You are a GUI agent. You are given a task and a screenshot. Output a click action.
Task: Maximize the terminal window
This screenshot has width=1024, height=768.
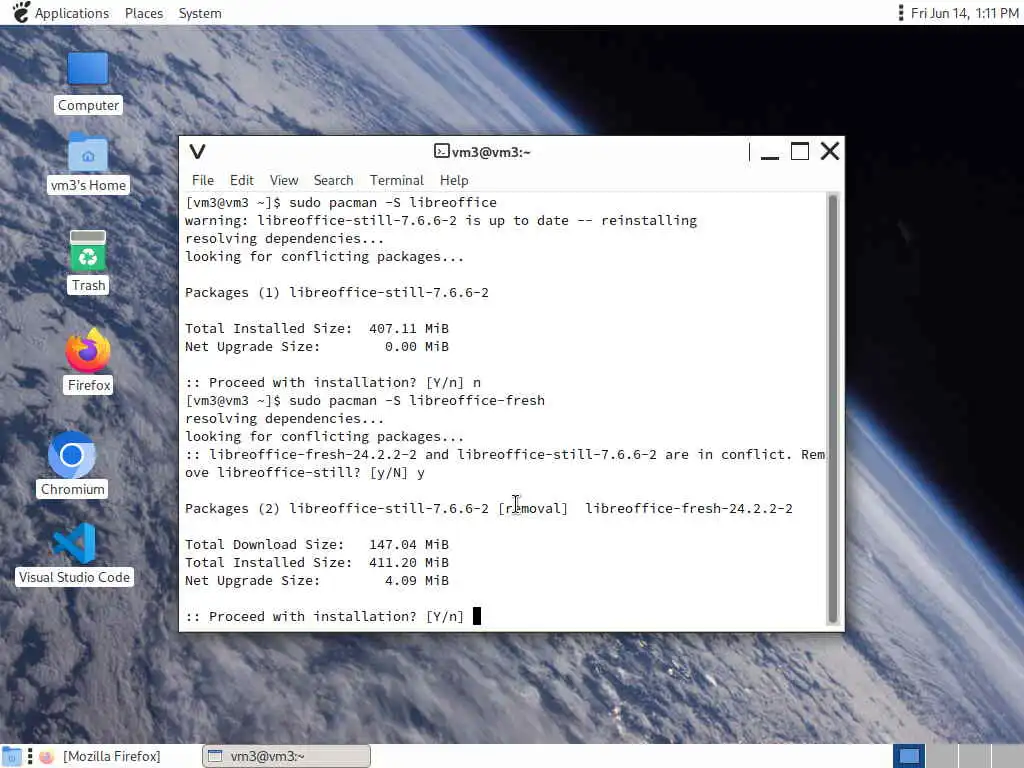tap(800, 152)
